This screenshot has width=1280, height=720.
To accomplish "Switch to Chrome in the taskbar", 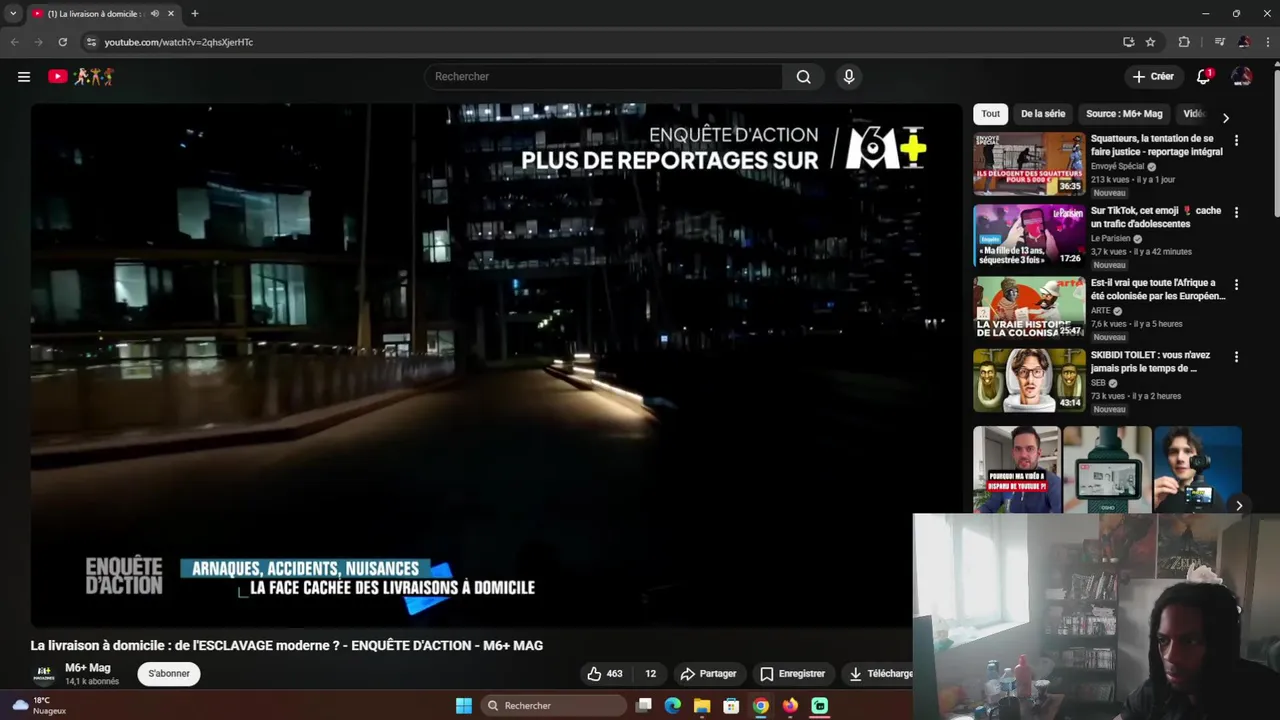I will point(761,706).
